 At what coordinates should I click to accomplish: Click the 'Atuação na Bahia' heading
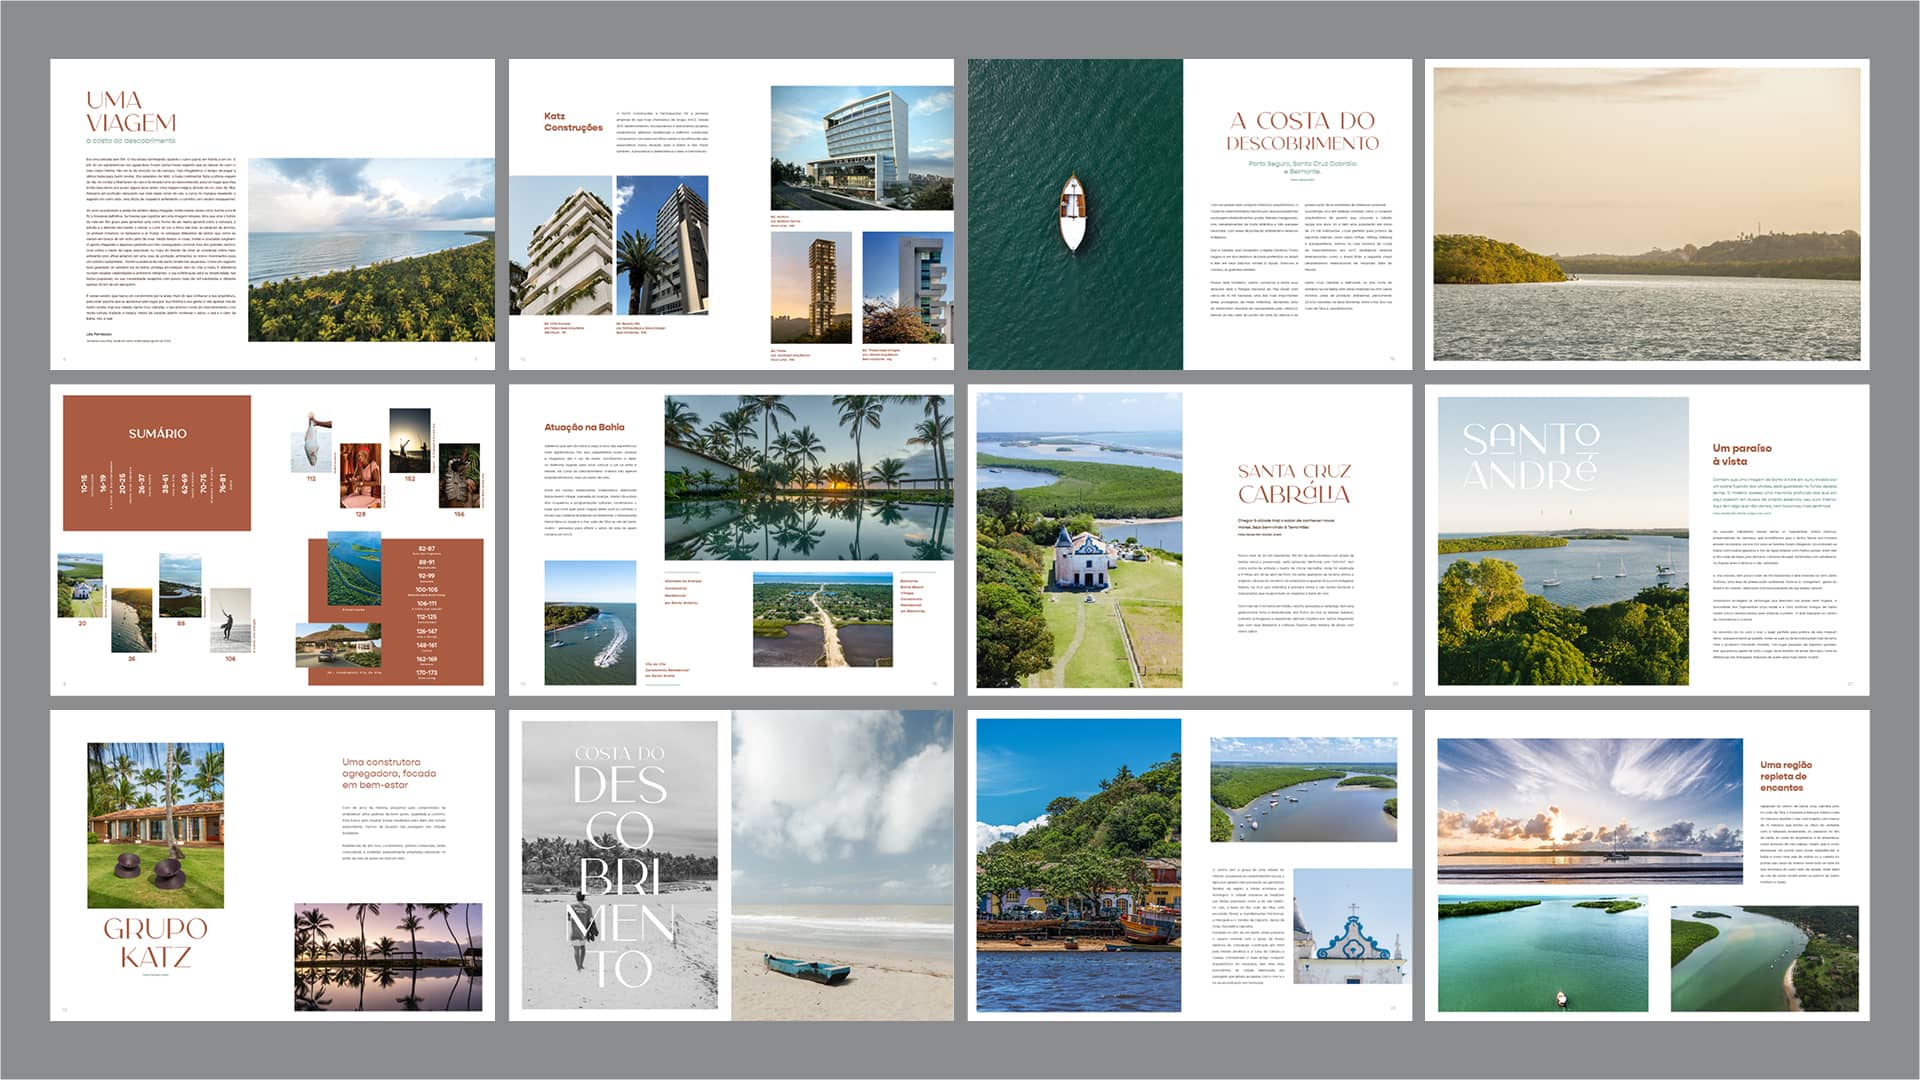584,427
